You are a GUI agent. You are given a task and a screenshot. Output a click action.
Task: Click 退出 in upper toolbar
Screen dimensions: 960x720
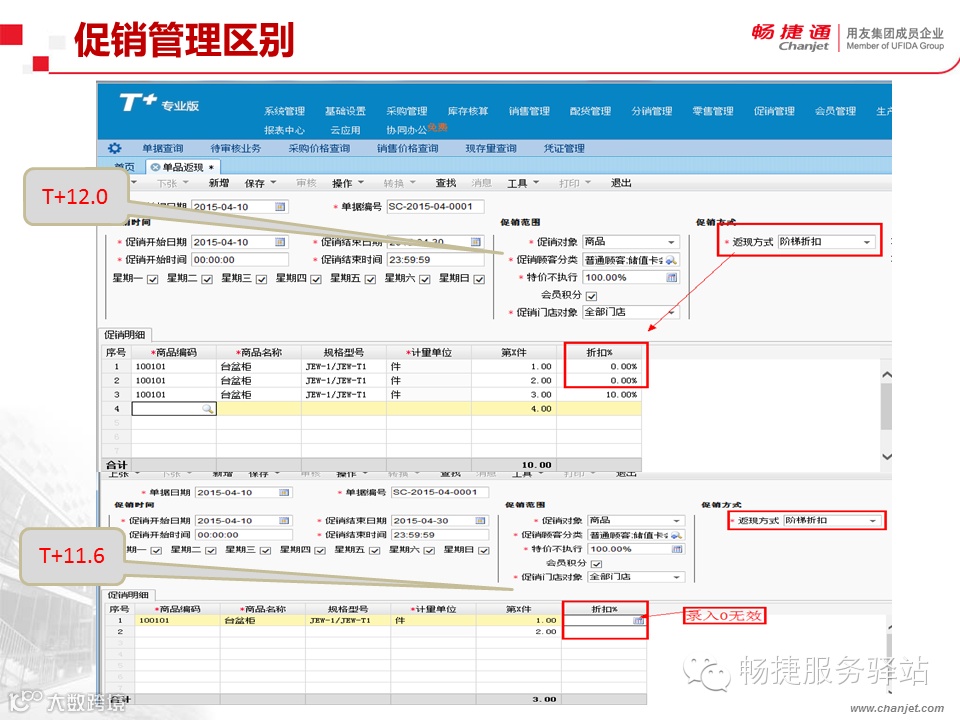[x=621, y=183]
